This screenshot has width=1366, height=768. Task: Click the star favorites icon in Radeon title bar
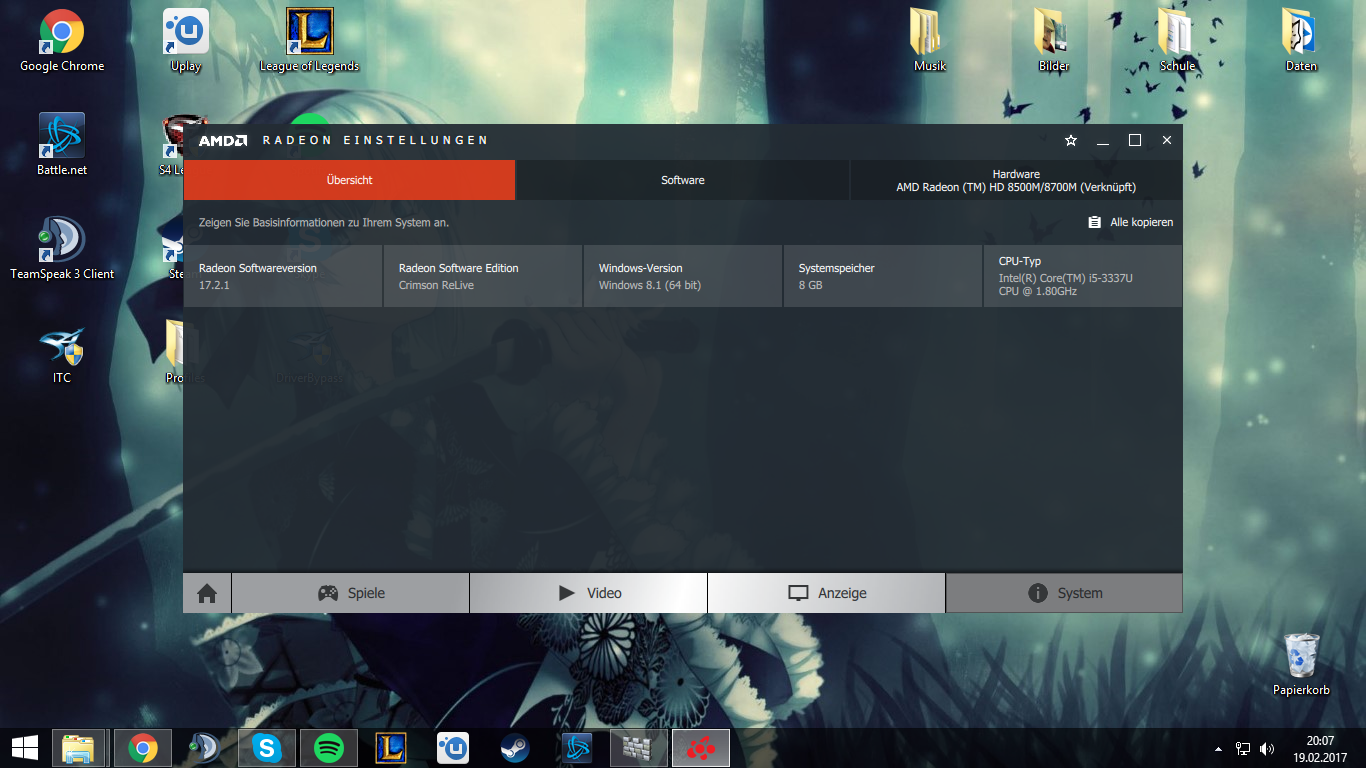tap(1071, 141)
